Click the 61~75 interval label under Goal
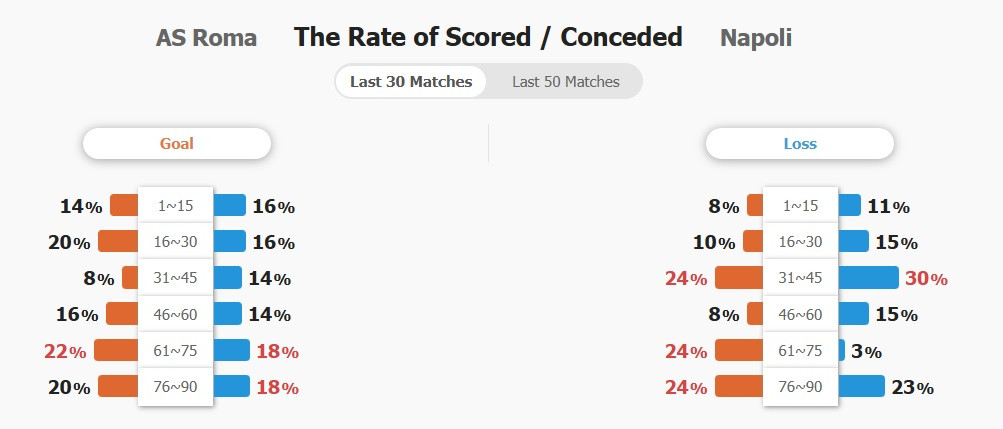This screenshot has height=429, width=1003. tap(175, 350)
